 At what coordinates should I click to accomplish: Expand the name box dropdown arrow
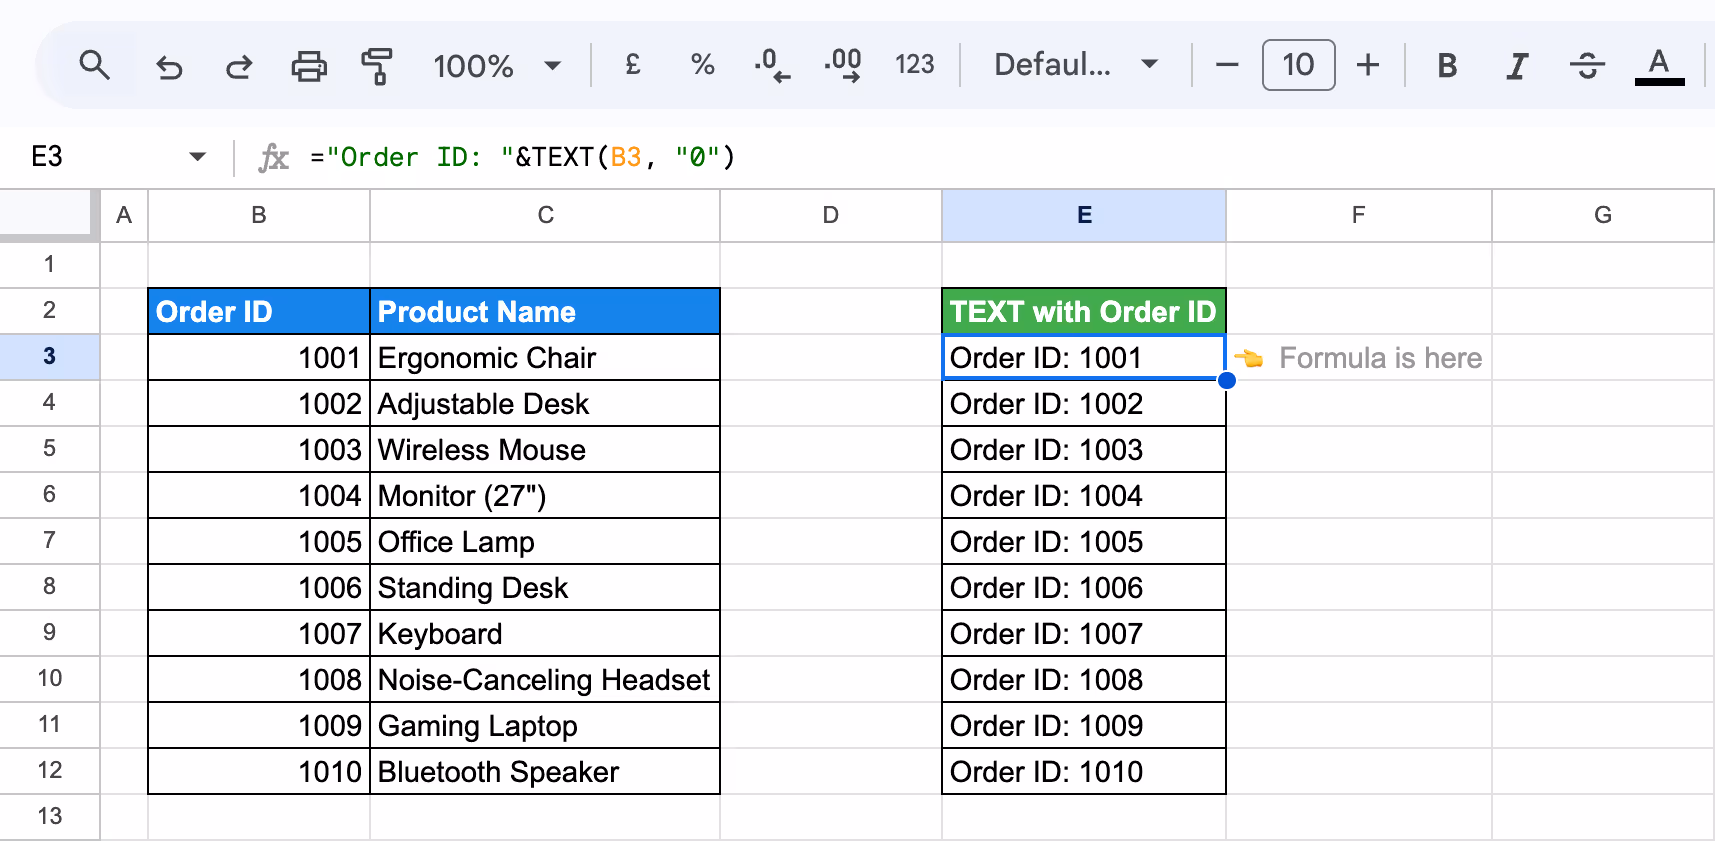pos(197,157)
